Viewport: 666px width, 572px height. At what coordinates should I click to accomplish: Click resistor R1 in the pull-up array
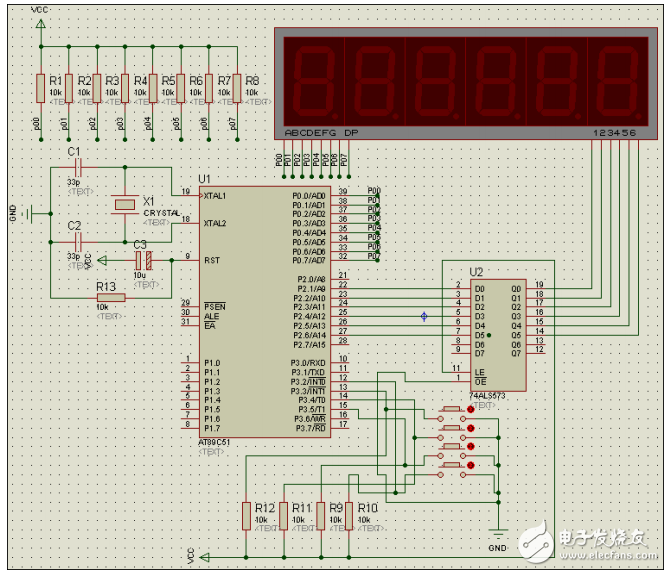[x=39, y=86]
